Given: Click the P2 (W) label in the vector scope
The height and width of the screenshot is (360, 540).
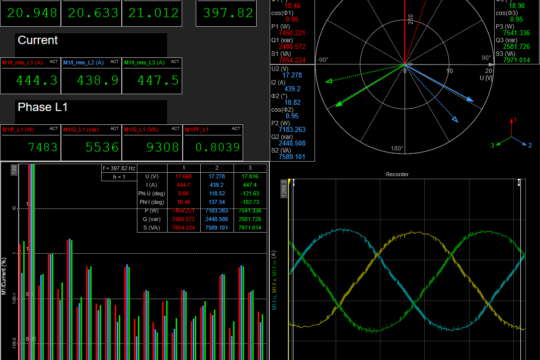Looking at the screenshot, I should pyautogui.click(x=281, y=123).
